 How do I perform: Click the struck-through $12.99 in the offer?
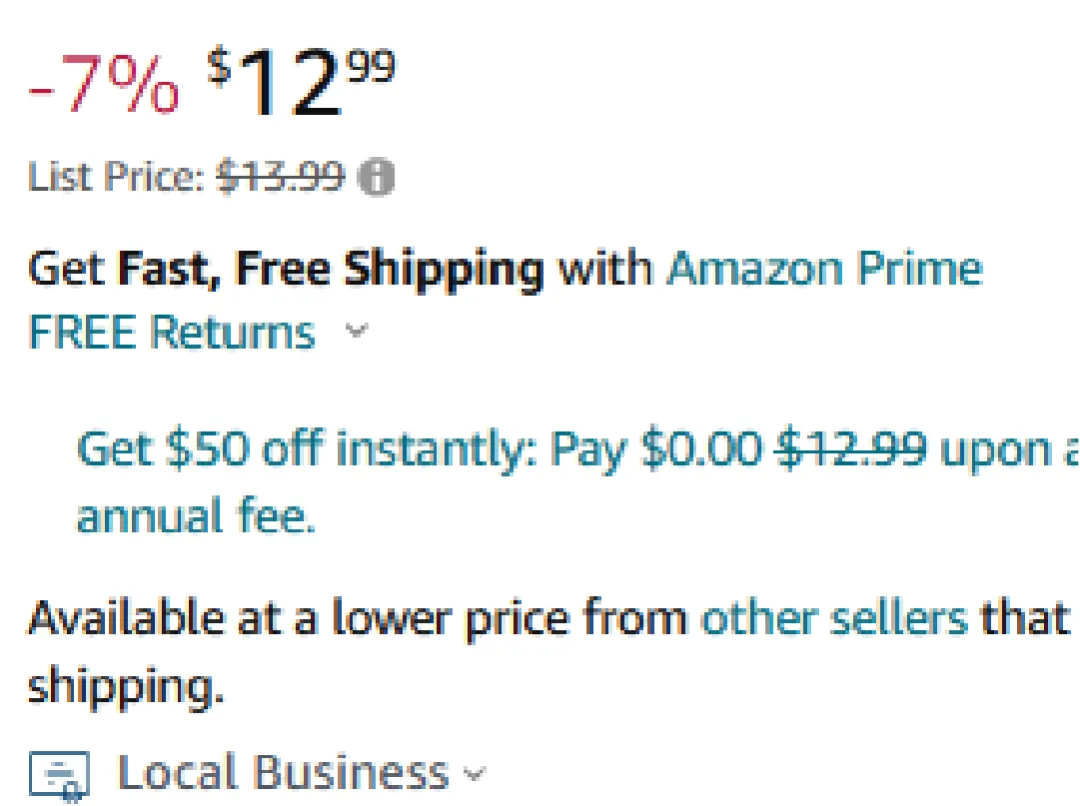pyautogui.click(x=852, y=450)
